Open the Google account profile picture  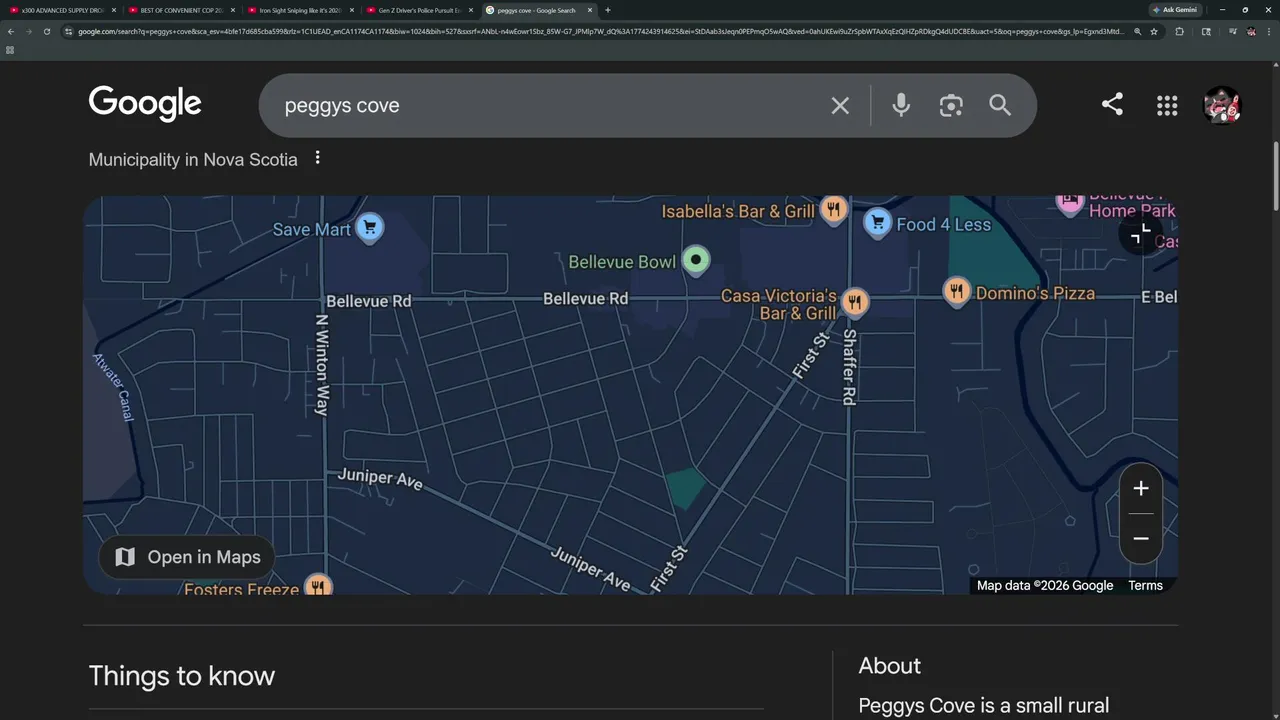pyautogui.click(x=1222, y=105)
